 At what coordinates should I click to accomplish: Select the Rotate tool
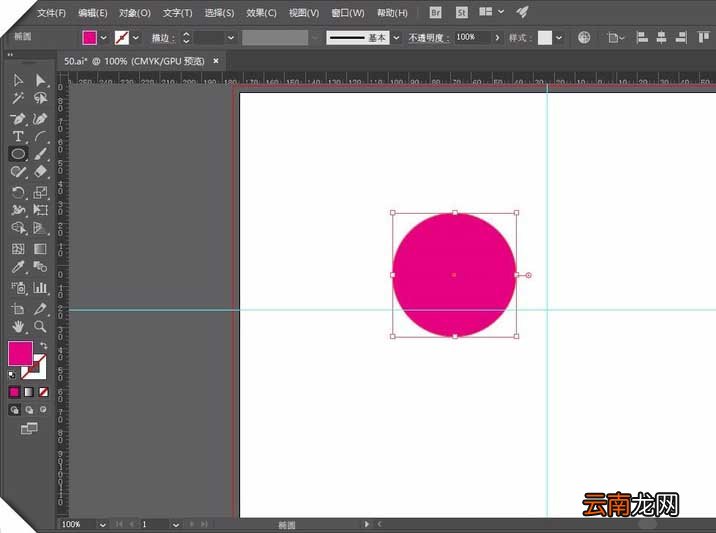[x=18, y=192]
